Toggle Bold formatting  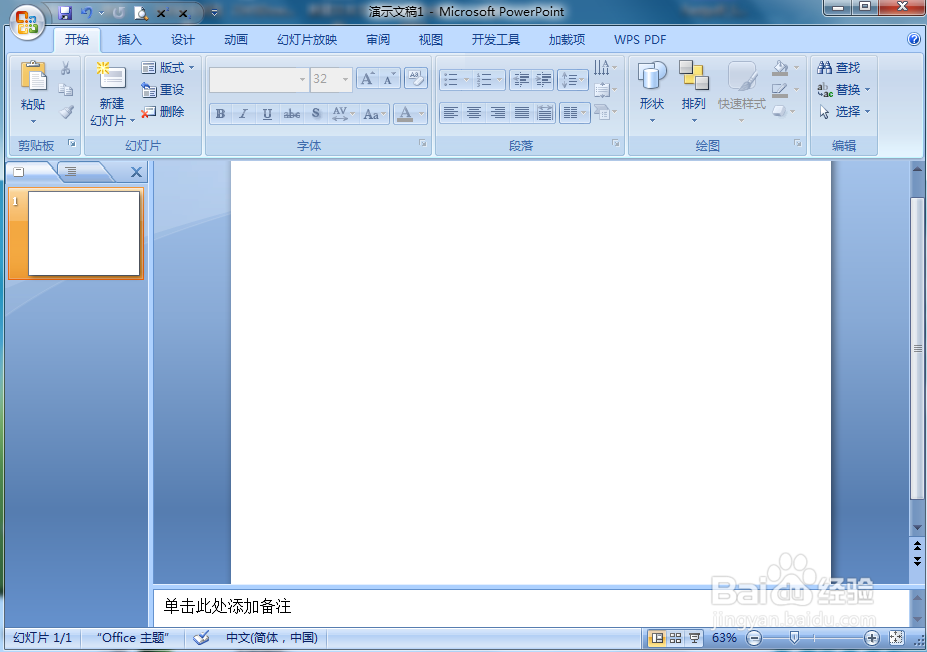221,113
